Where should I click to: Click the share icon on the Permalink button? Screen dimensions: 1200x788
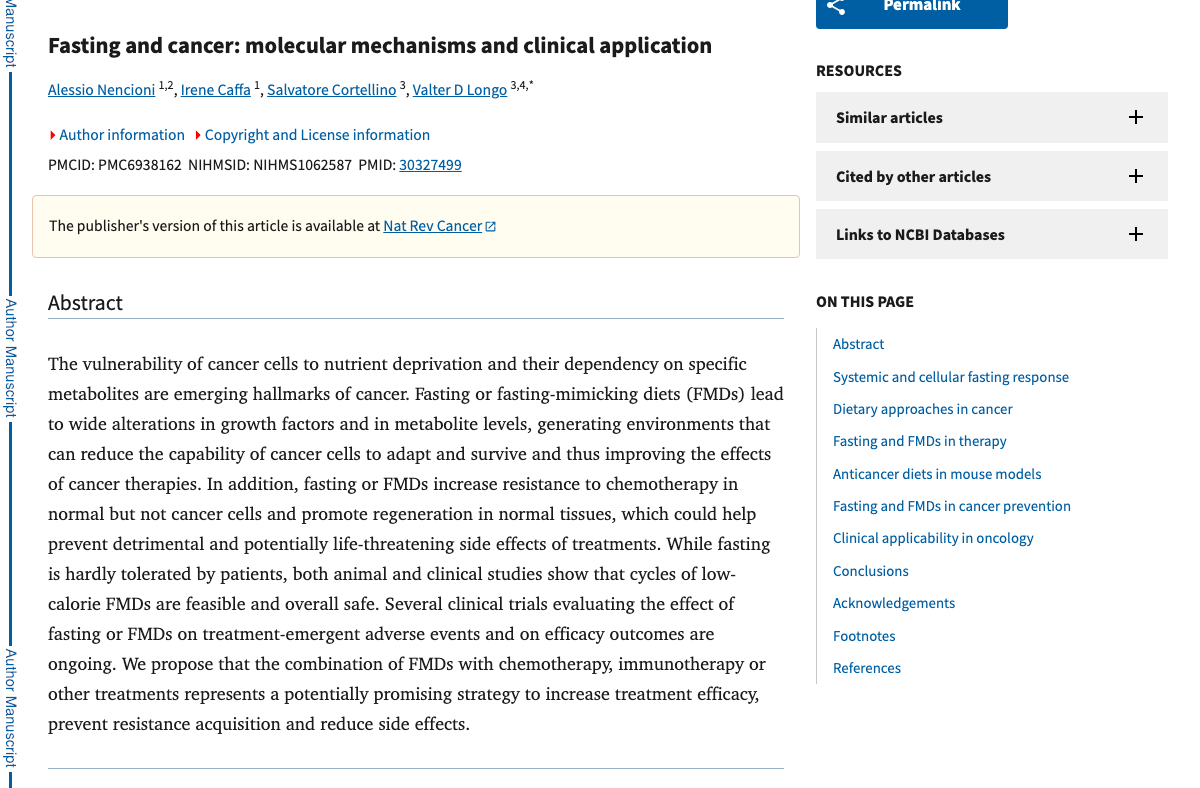(x=836, y=8)
